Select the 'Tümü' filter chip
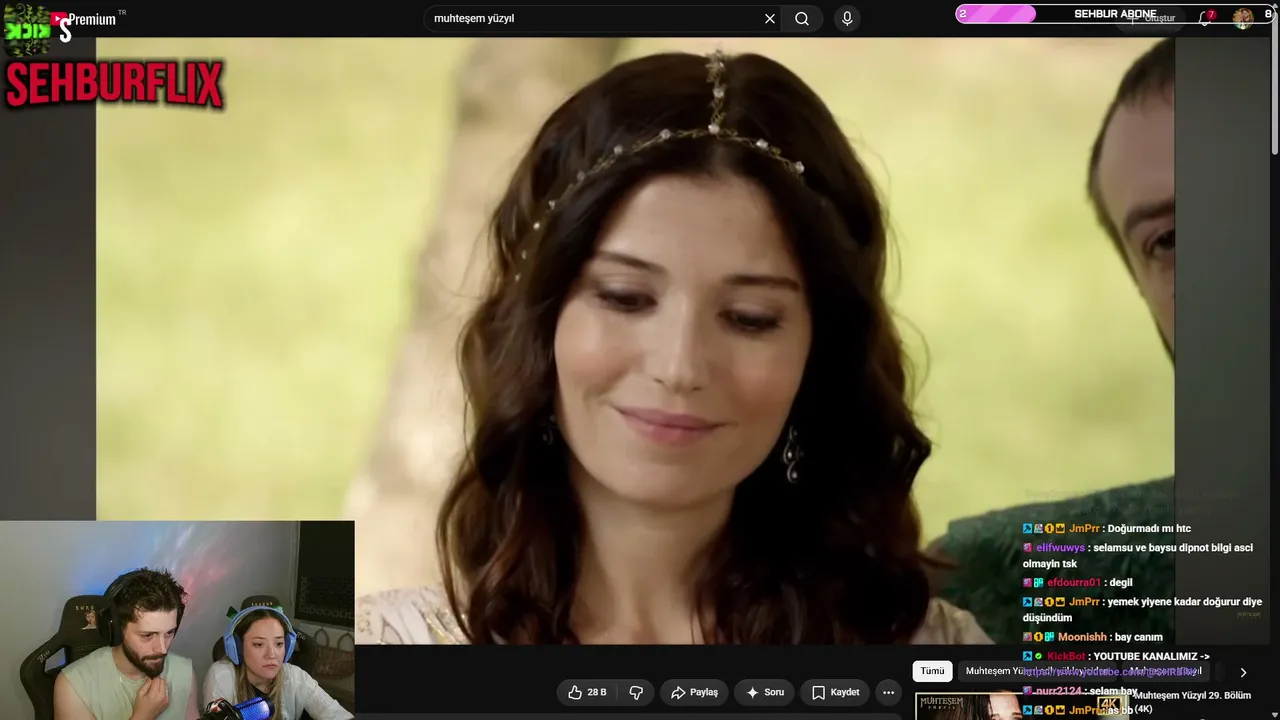Viewport: 1280px width, 720px height. coord(932,671)
